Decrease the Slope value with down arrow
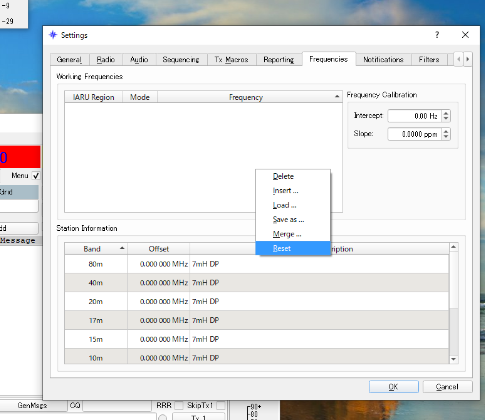The image size is (485, 420). (446, 137)
